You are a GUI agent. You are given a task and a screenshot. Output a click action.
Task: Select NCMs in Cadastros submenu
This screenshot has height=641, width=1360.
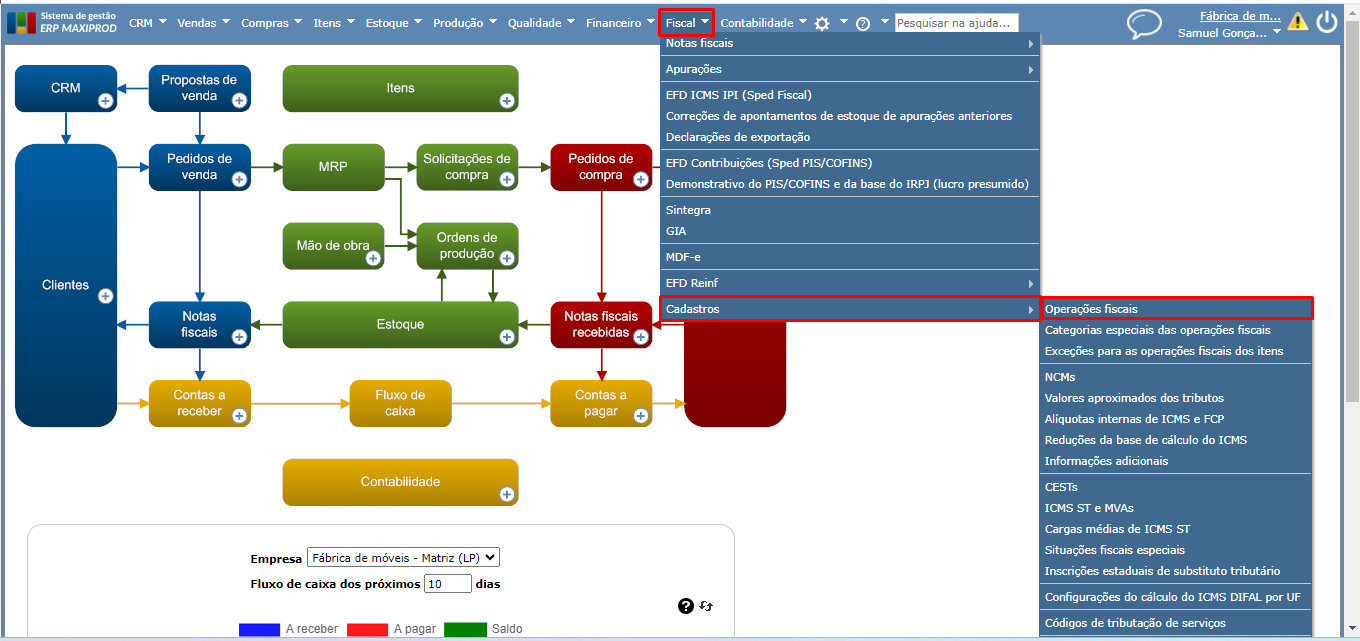click(1060, 377)
